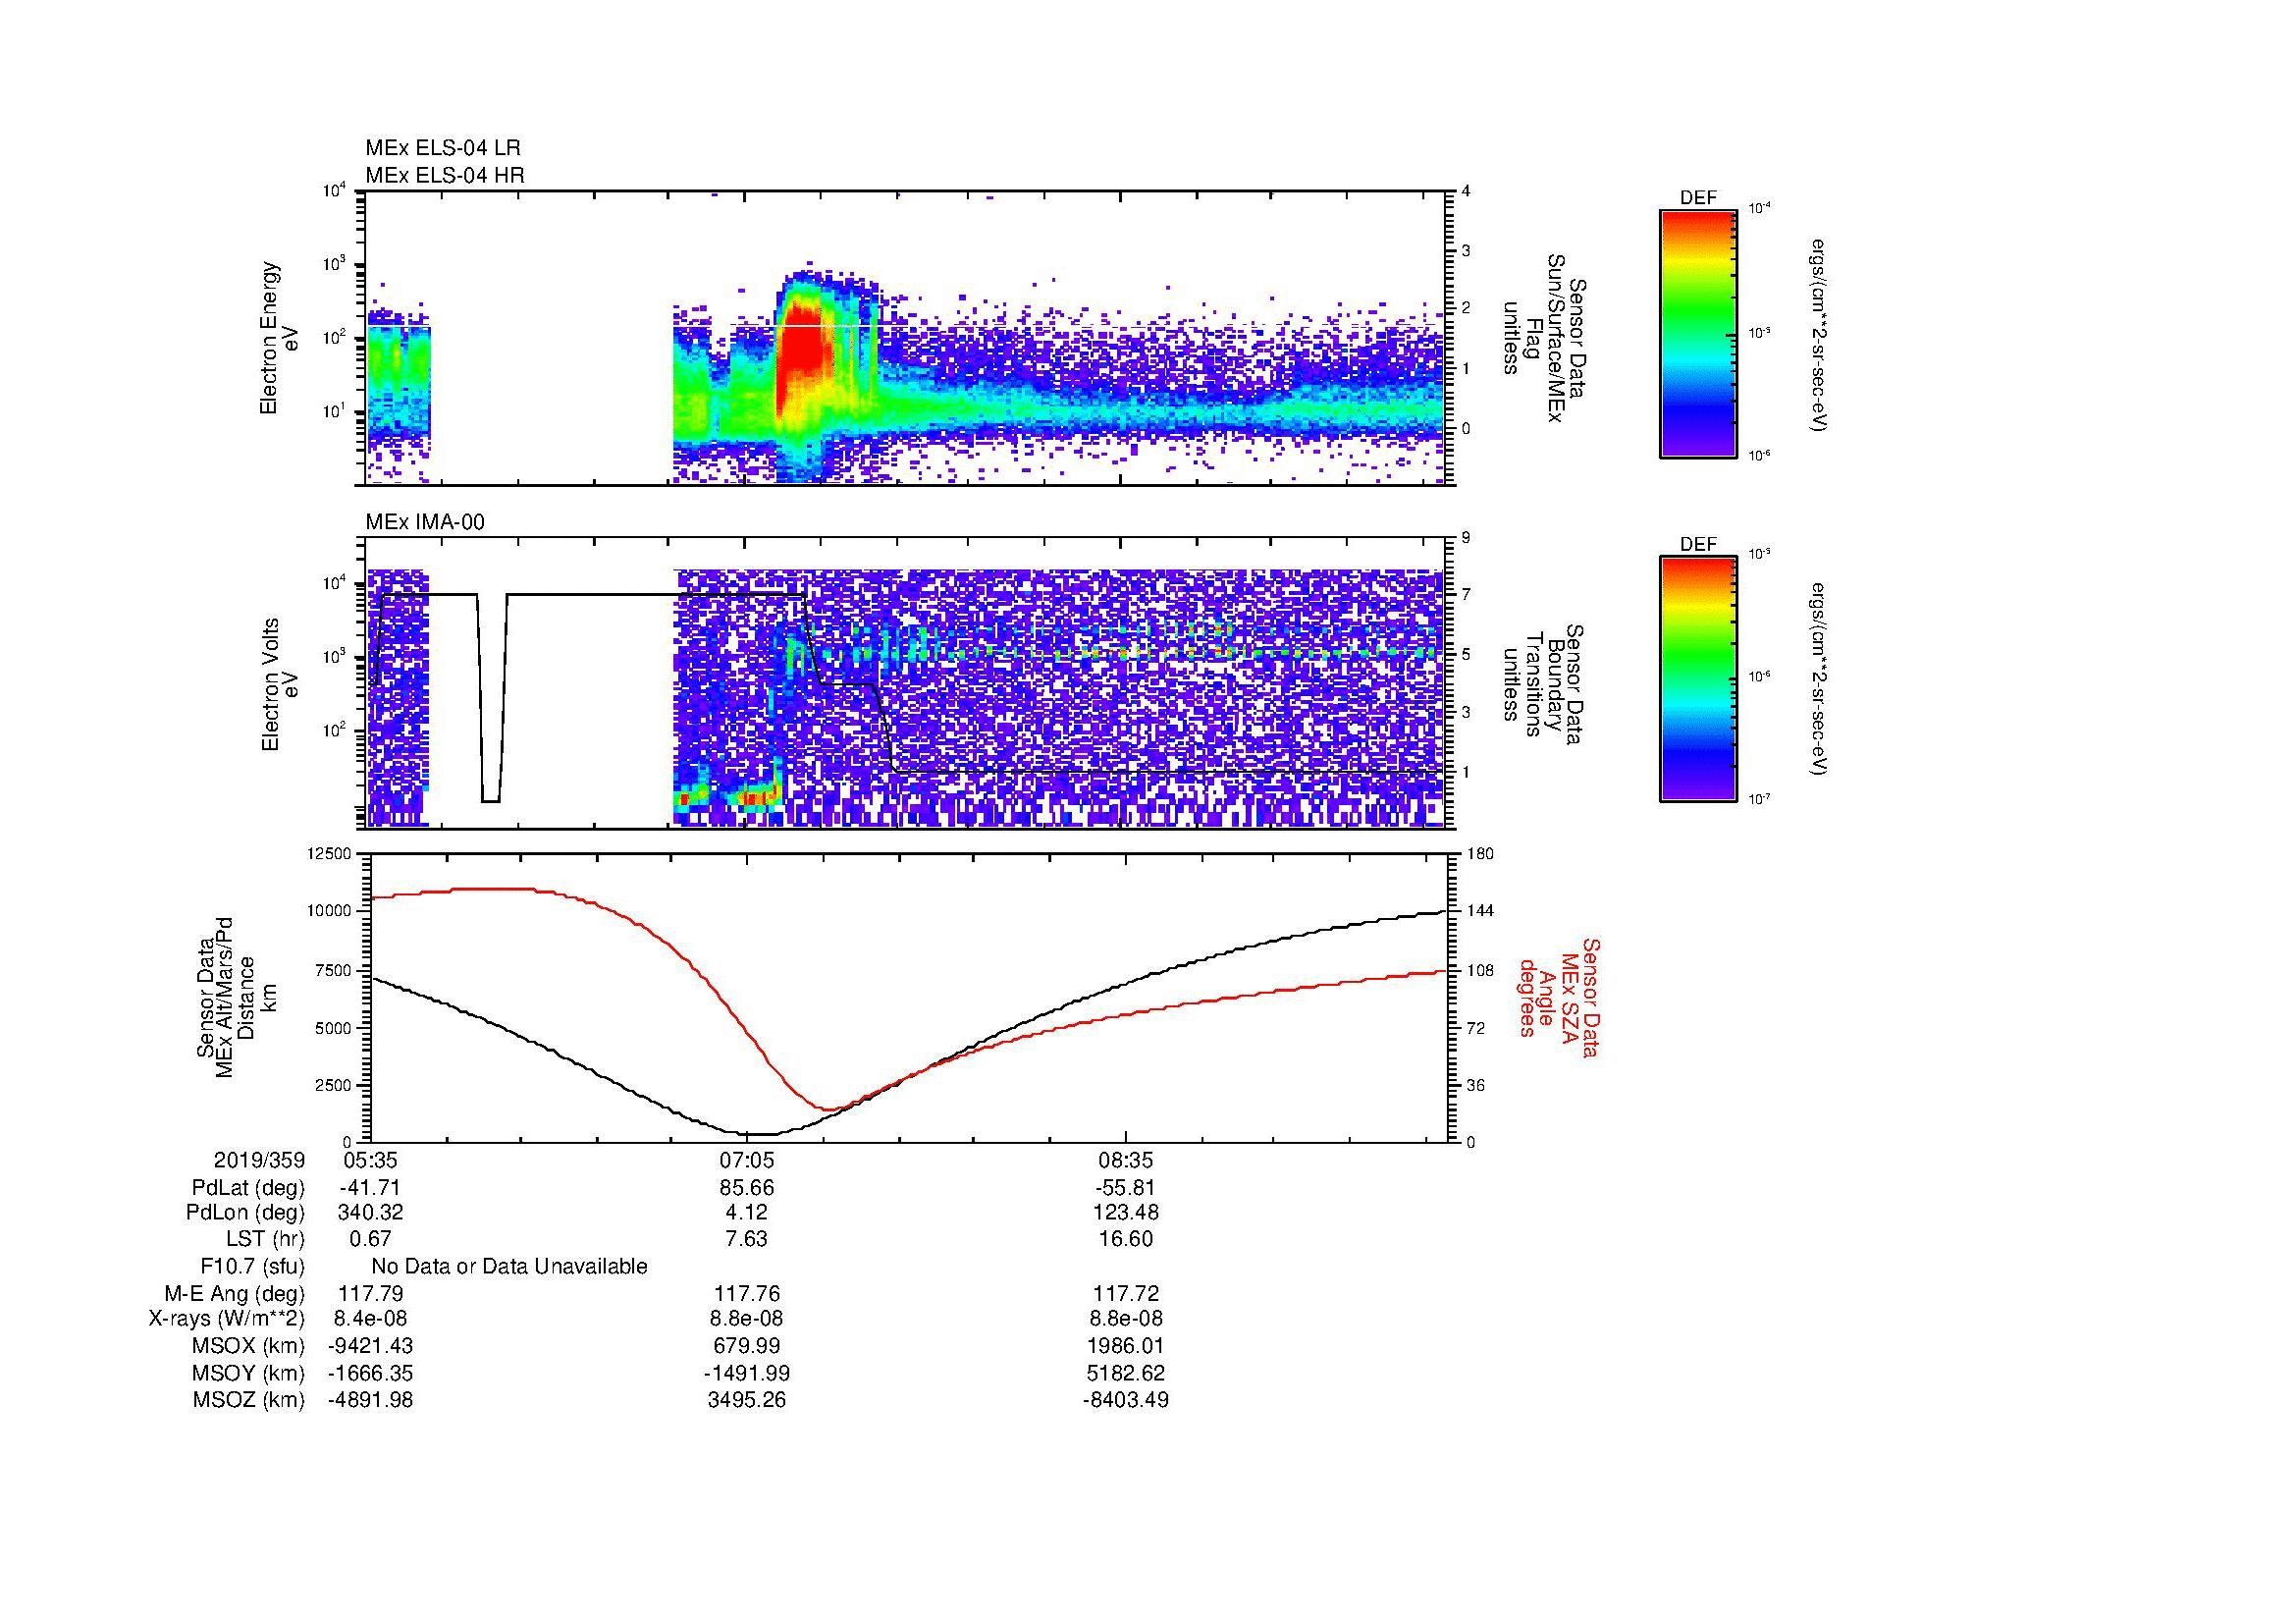
Task: Click the time tick label '08:35'
Action: click(x=1126, y=1160)
